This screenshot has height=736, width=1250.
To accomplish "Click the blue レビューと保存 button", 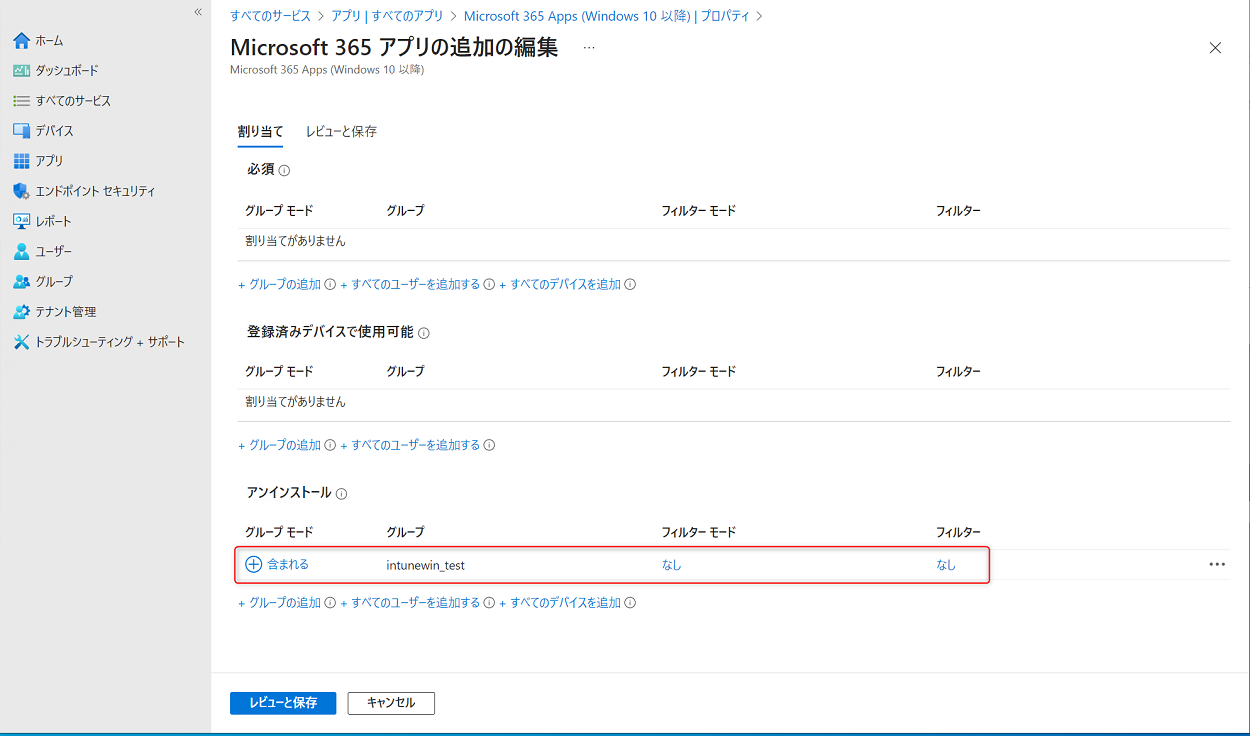I will [x=283, y=703].
